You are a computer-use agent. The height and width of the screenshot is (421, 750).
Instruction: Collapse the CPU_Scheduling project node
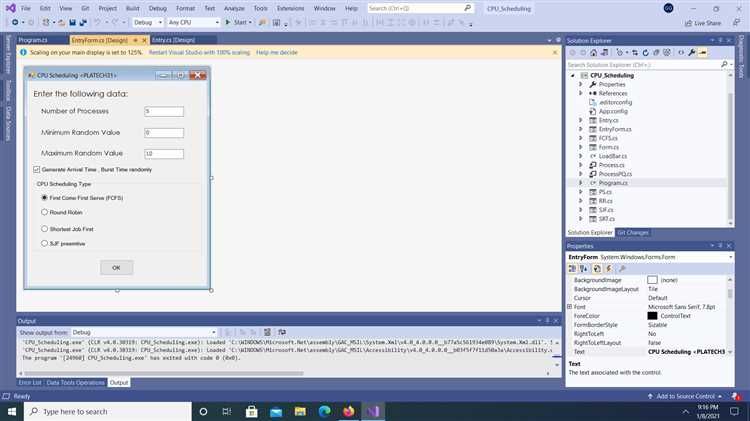coord(573,76)
